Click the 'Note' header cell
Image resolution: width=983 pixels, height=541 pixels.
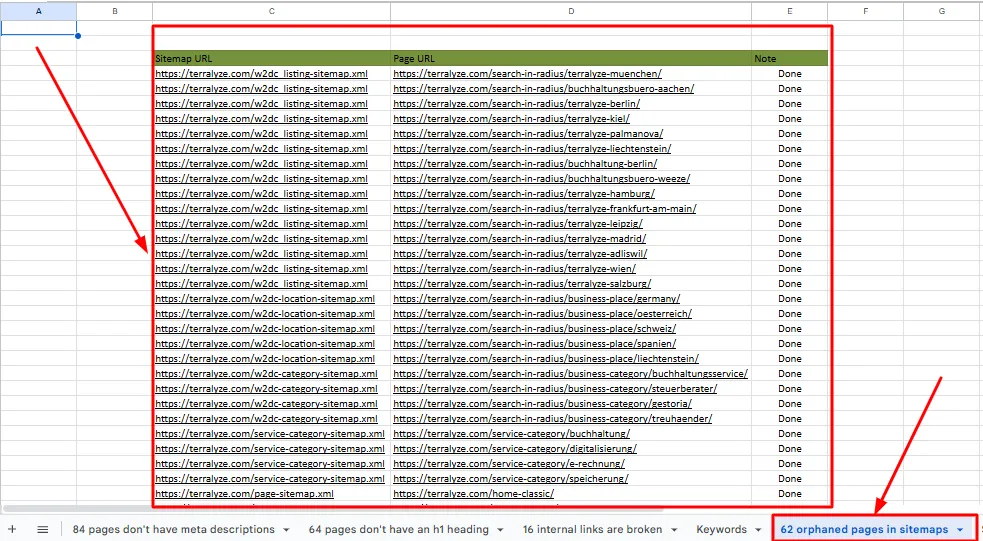click(x=790, y=58)
